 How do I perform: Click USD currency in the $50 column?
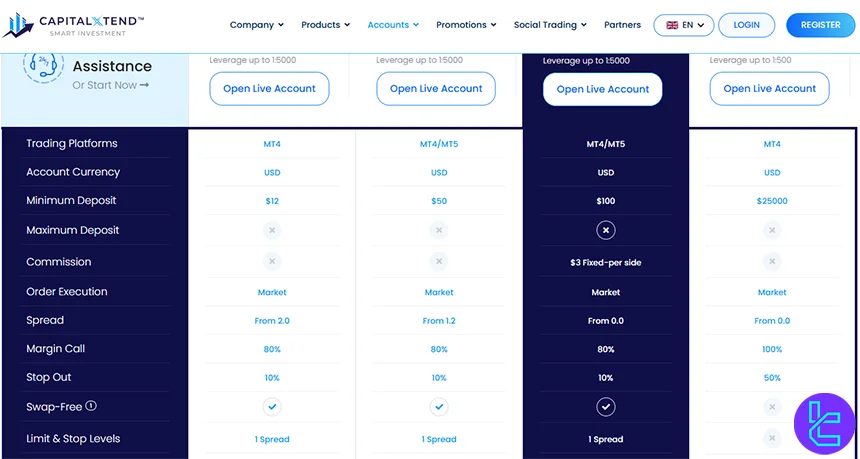click(x=439, y=173)
